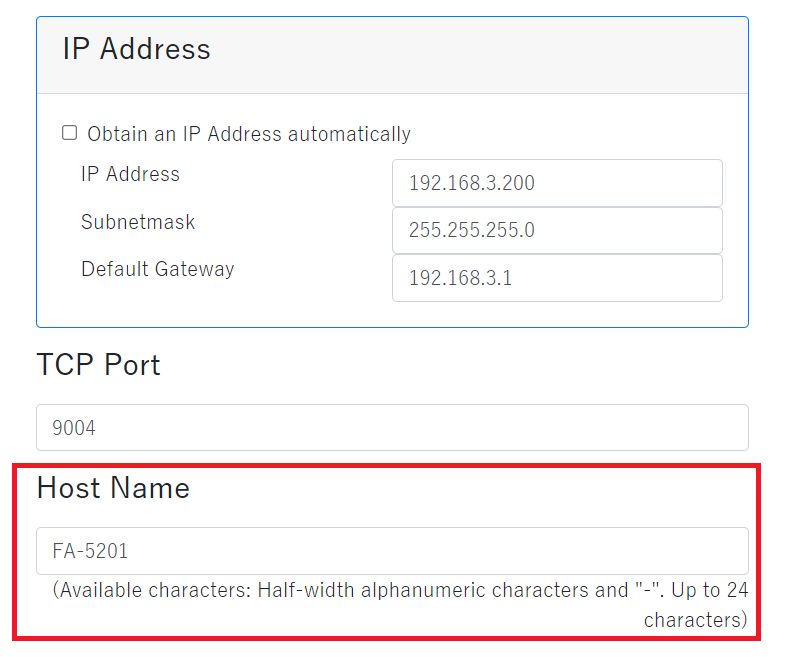Click the Default Gateway field label

tap(157, 269)
